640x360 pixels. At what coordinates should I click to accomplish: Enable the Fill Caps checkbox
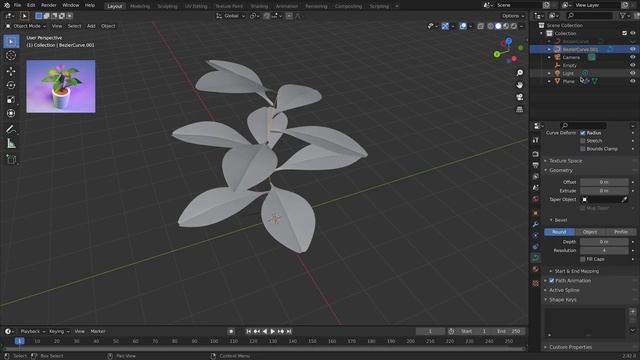point(582,259)
